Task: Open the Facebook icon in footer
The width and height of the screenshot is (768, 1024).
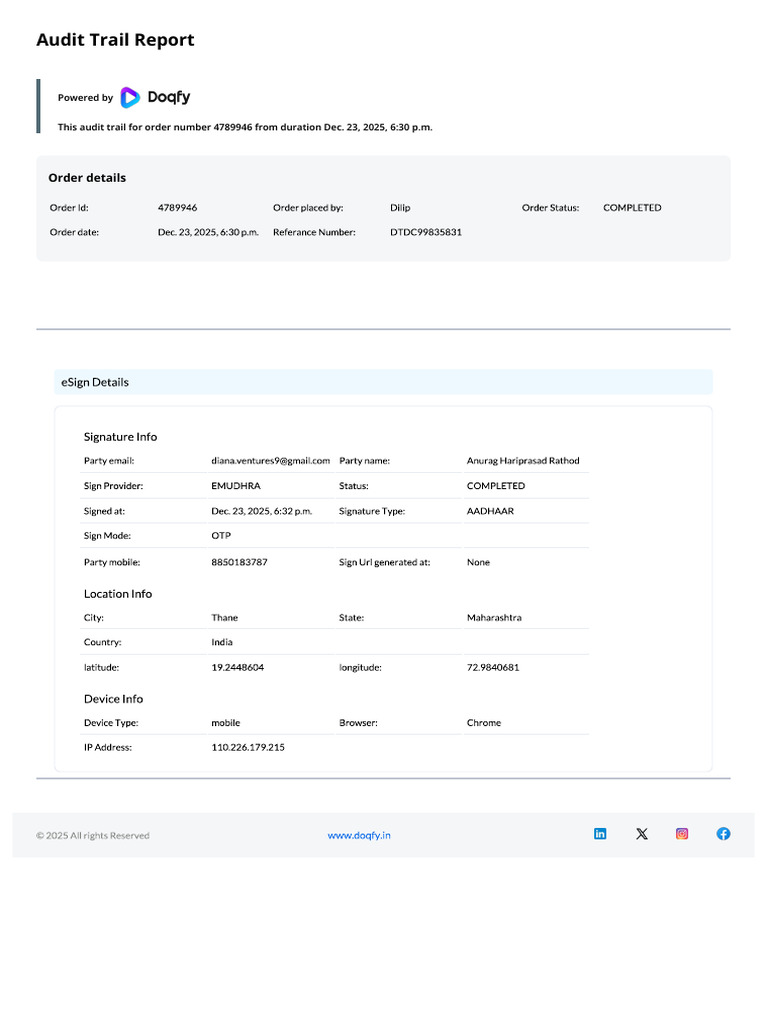Action: tap(723, 834)
